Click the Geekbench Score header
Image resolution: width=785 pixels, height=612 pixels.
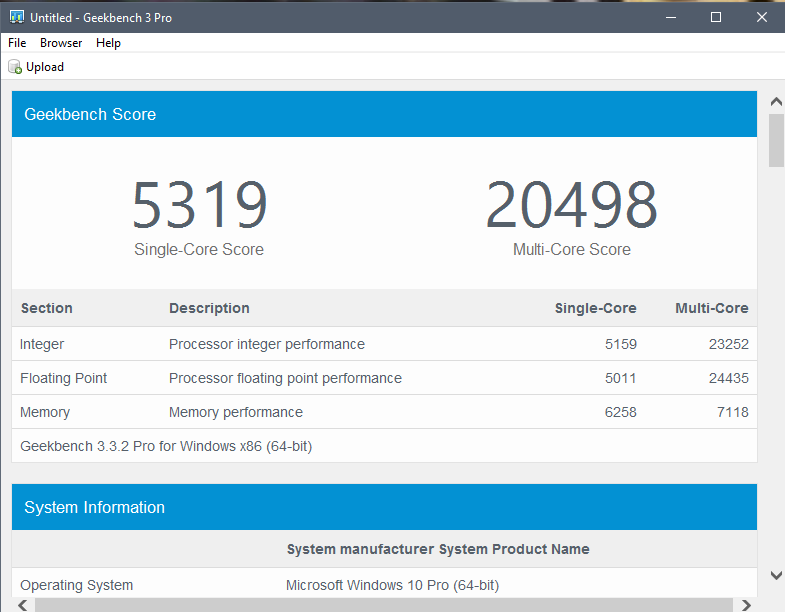click(x=384, y=114)
